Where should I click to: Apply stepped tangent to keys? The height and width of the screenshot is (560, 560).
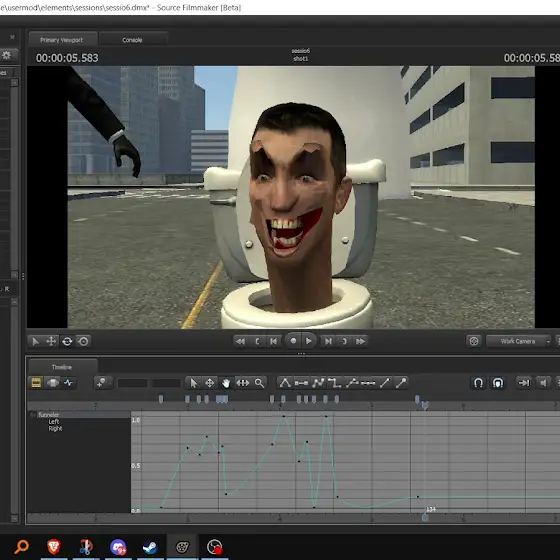pyautogui.click(x=335, y=383)
